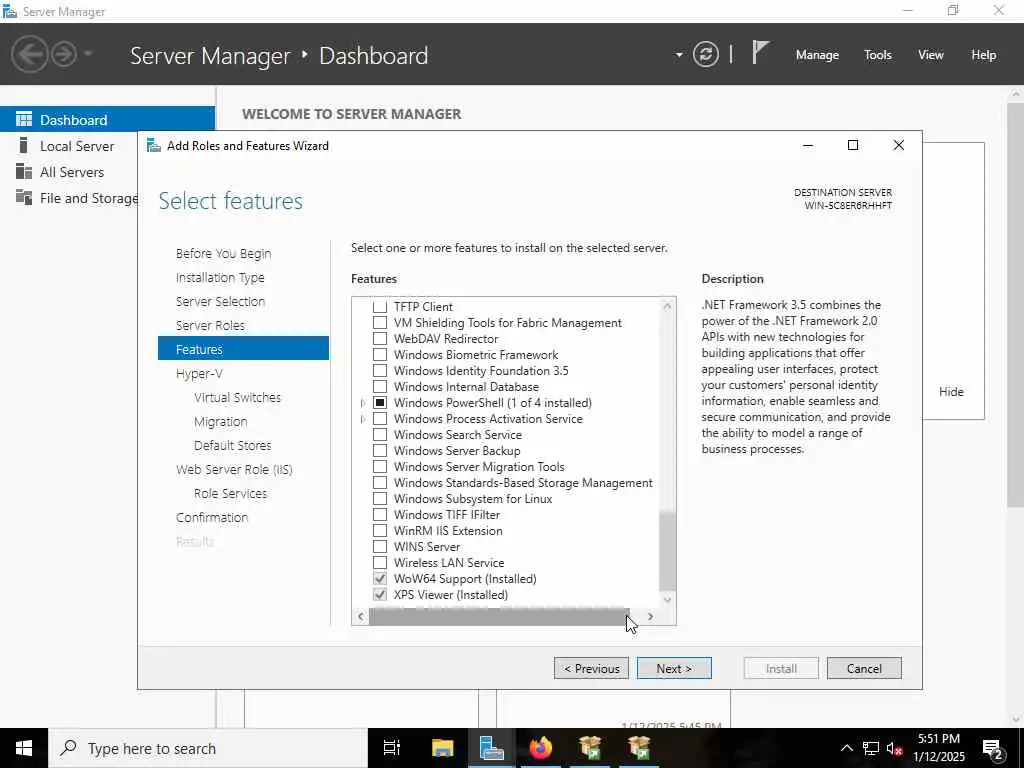This screenshot has width=1024, height=768.
Task: Click the network icon in the system tray
Action: pyautogui.click(x=871, y=748)
